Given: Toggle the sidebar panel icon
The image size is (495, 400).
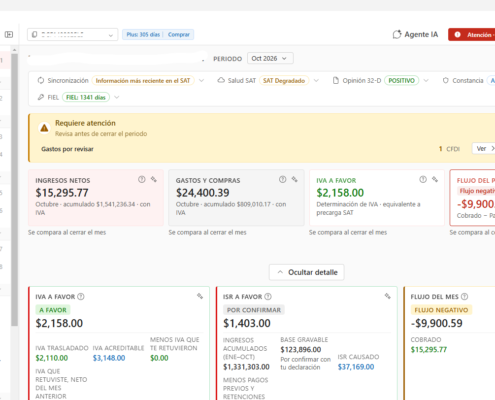Looking at the screenshot, I should (x=9, y=34).
